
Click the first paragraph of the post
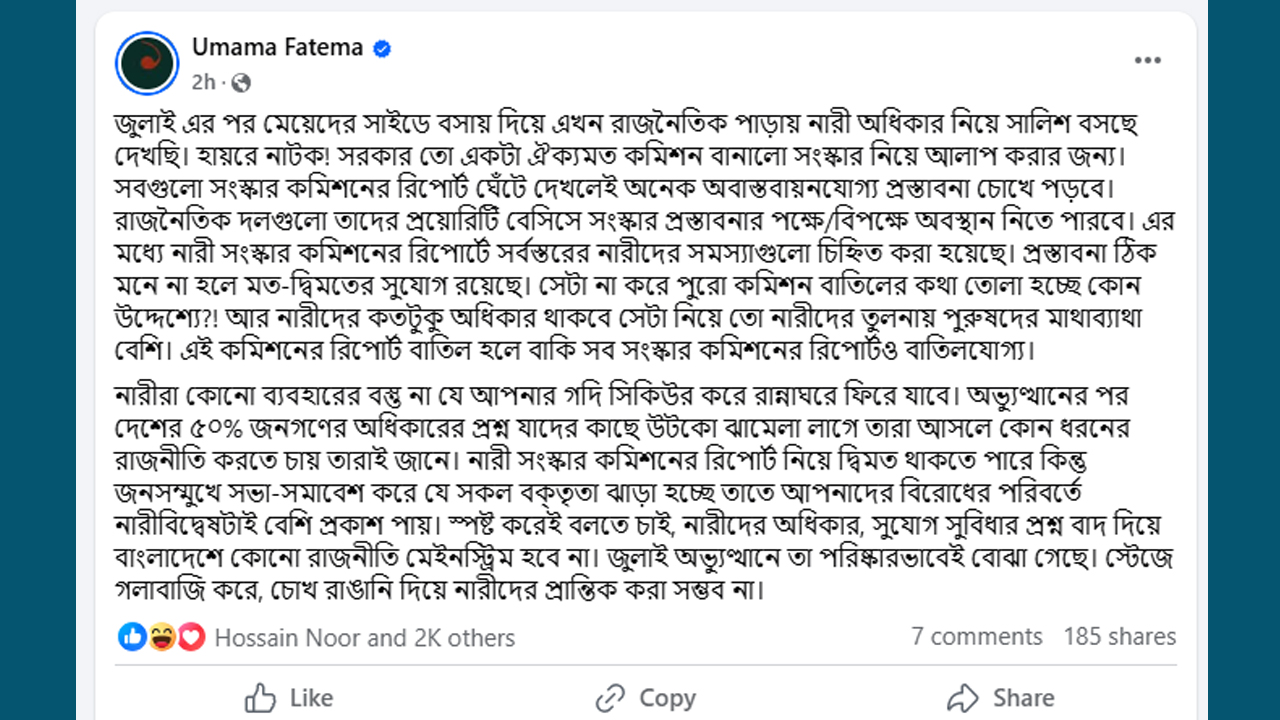click(640, 240)
